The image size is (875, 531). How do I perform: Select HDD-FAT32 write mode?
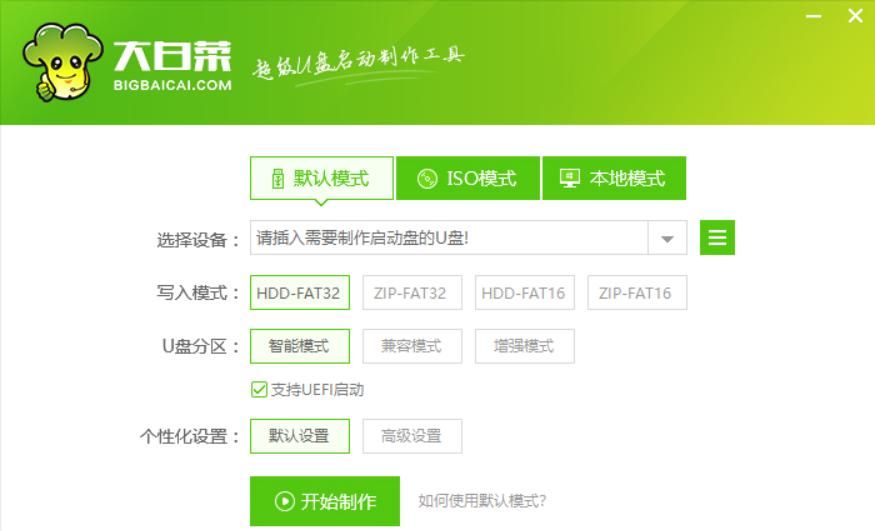(300, 292)
